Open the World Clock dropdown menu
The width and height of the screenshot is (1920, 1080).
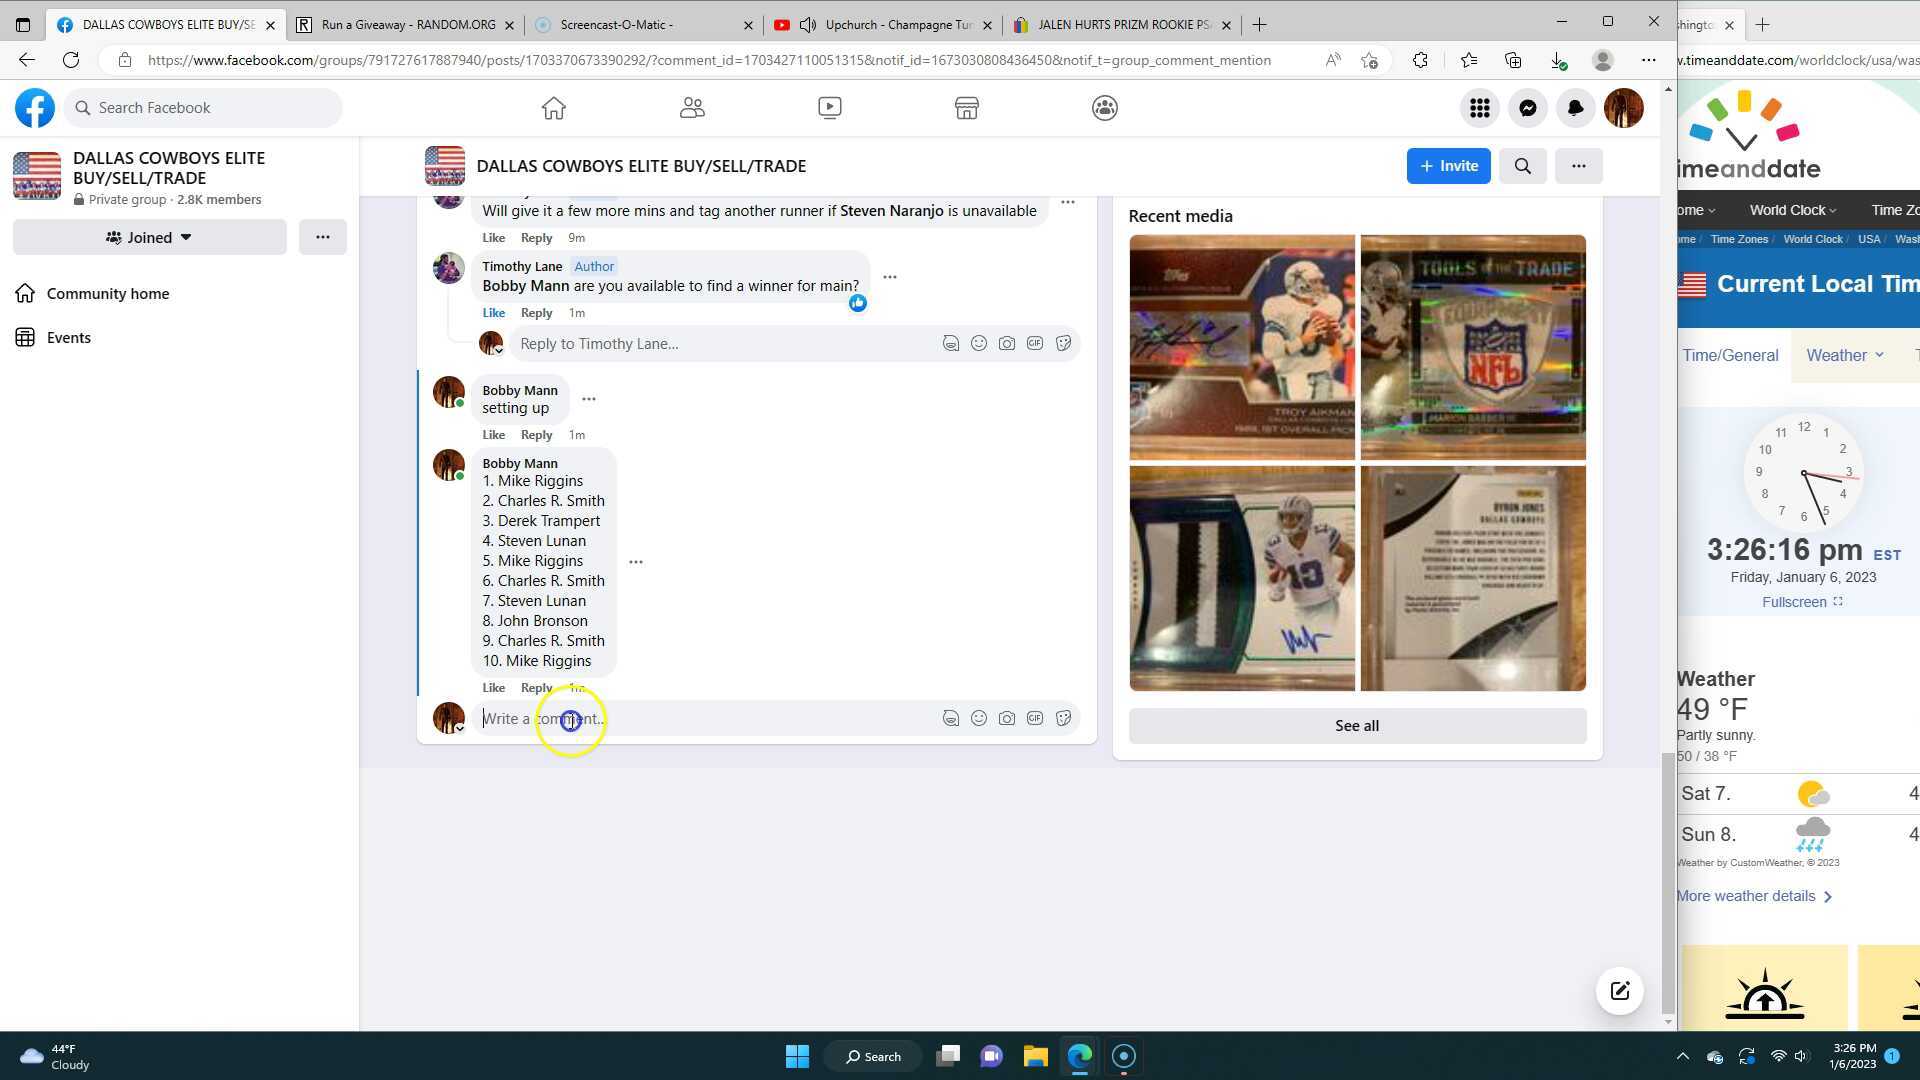click(1792, 210)
